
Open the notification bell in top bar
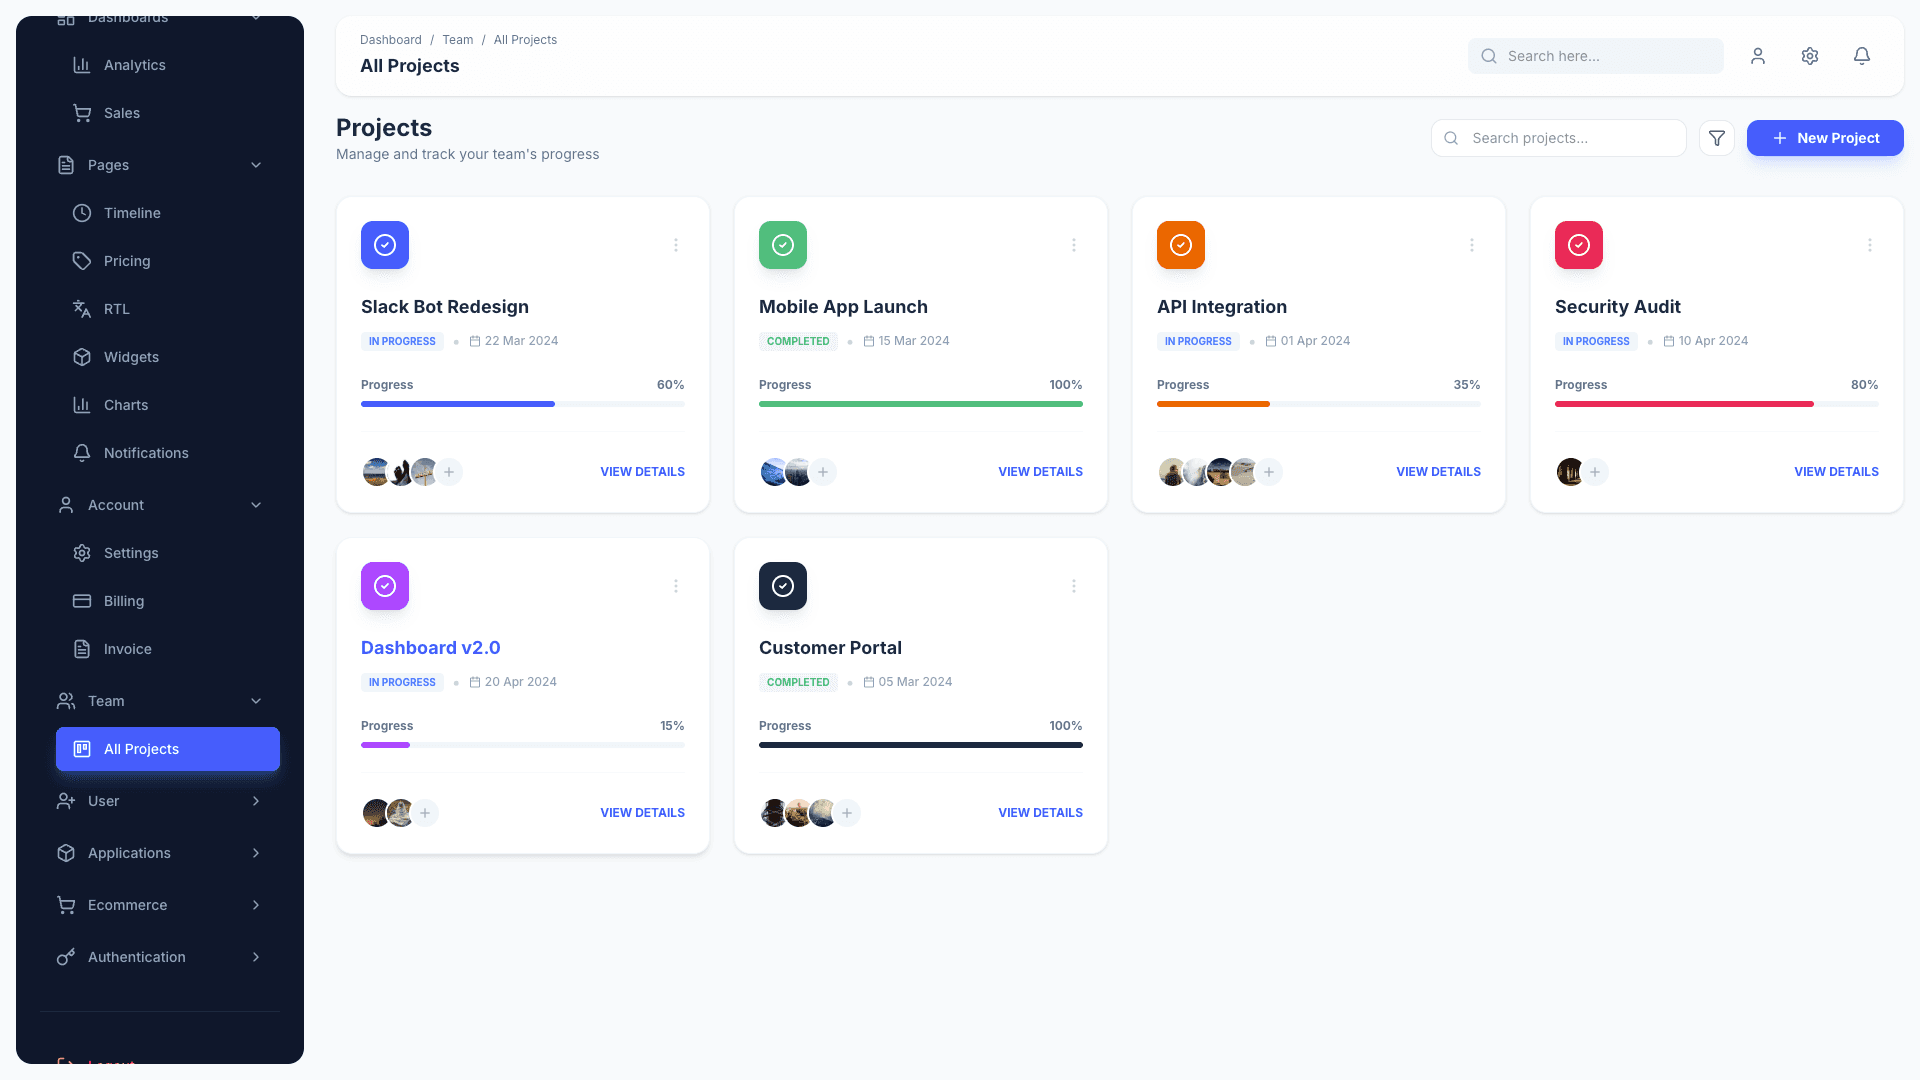1861,56
